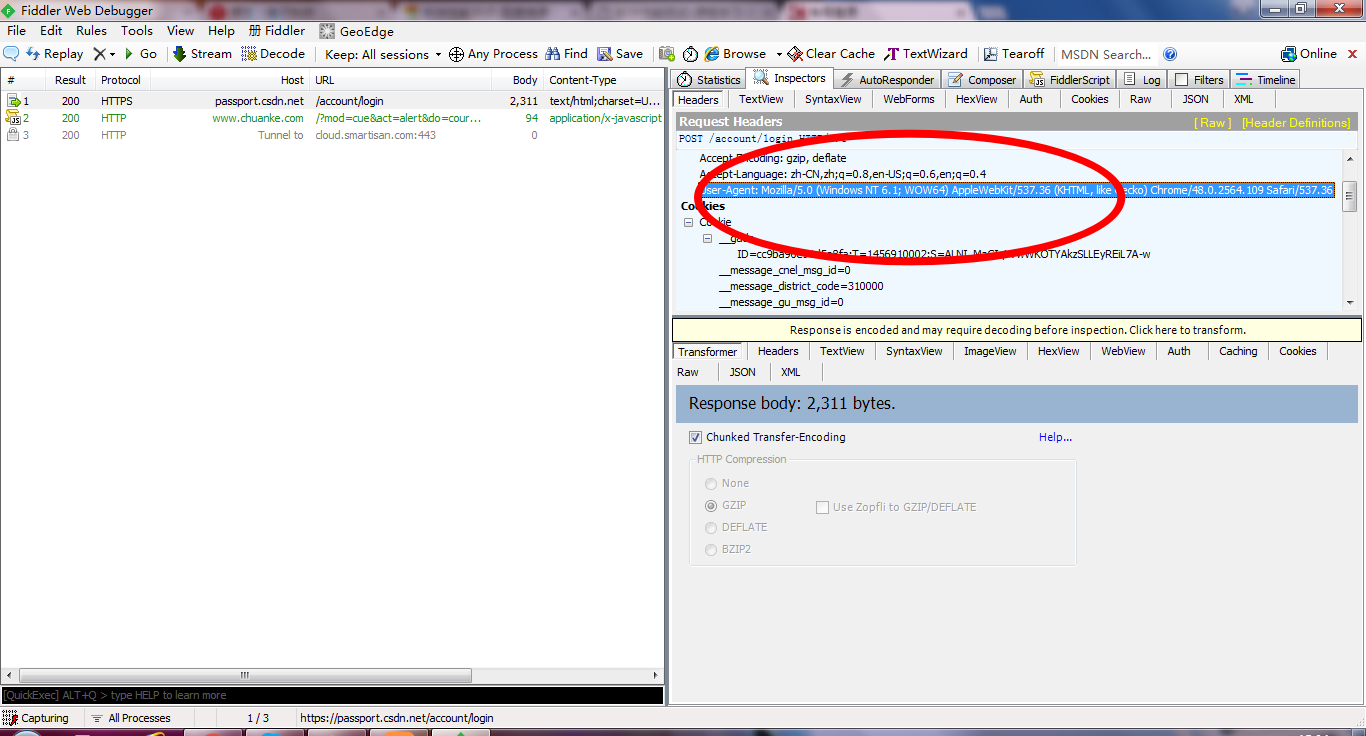This screenshot has width=1366, height=736.
Task: Open the Help... link in Transformer
Action: pos(1055,437)
